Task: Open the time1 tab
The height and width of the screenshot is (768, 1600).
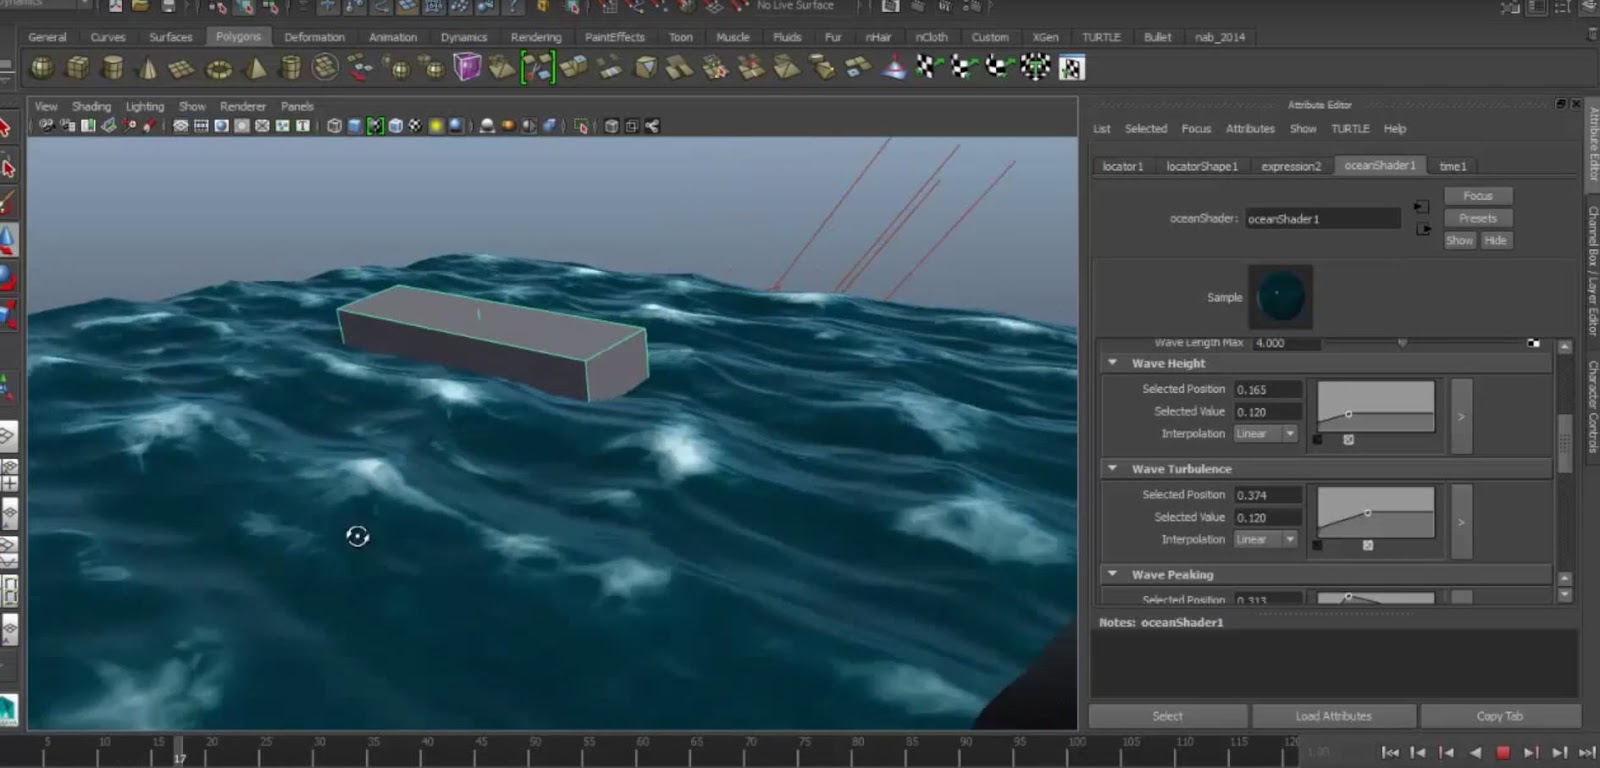Action: [1453, 166]
